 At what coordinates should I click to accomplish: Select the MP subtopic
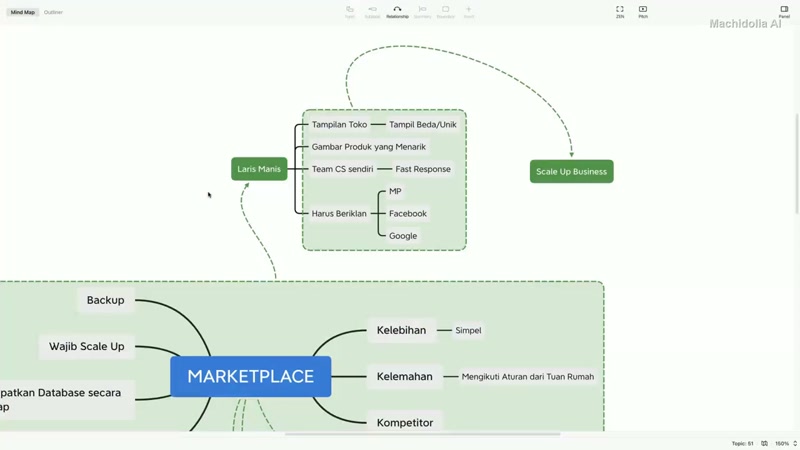pos(395,191)
